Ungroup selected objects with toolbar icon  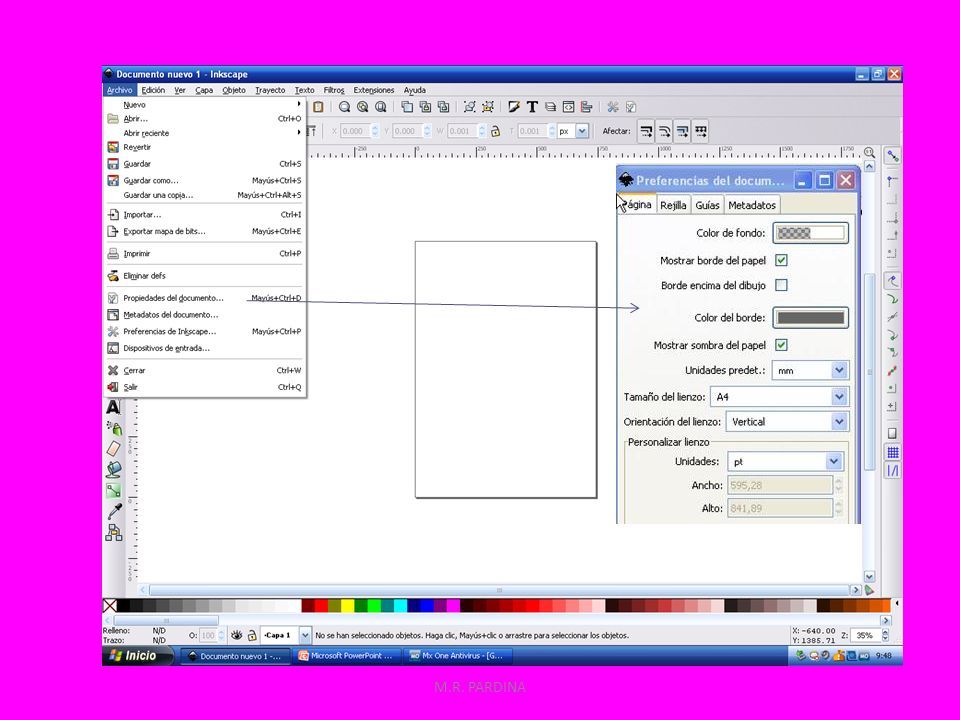tap(488, 107)
